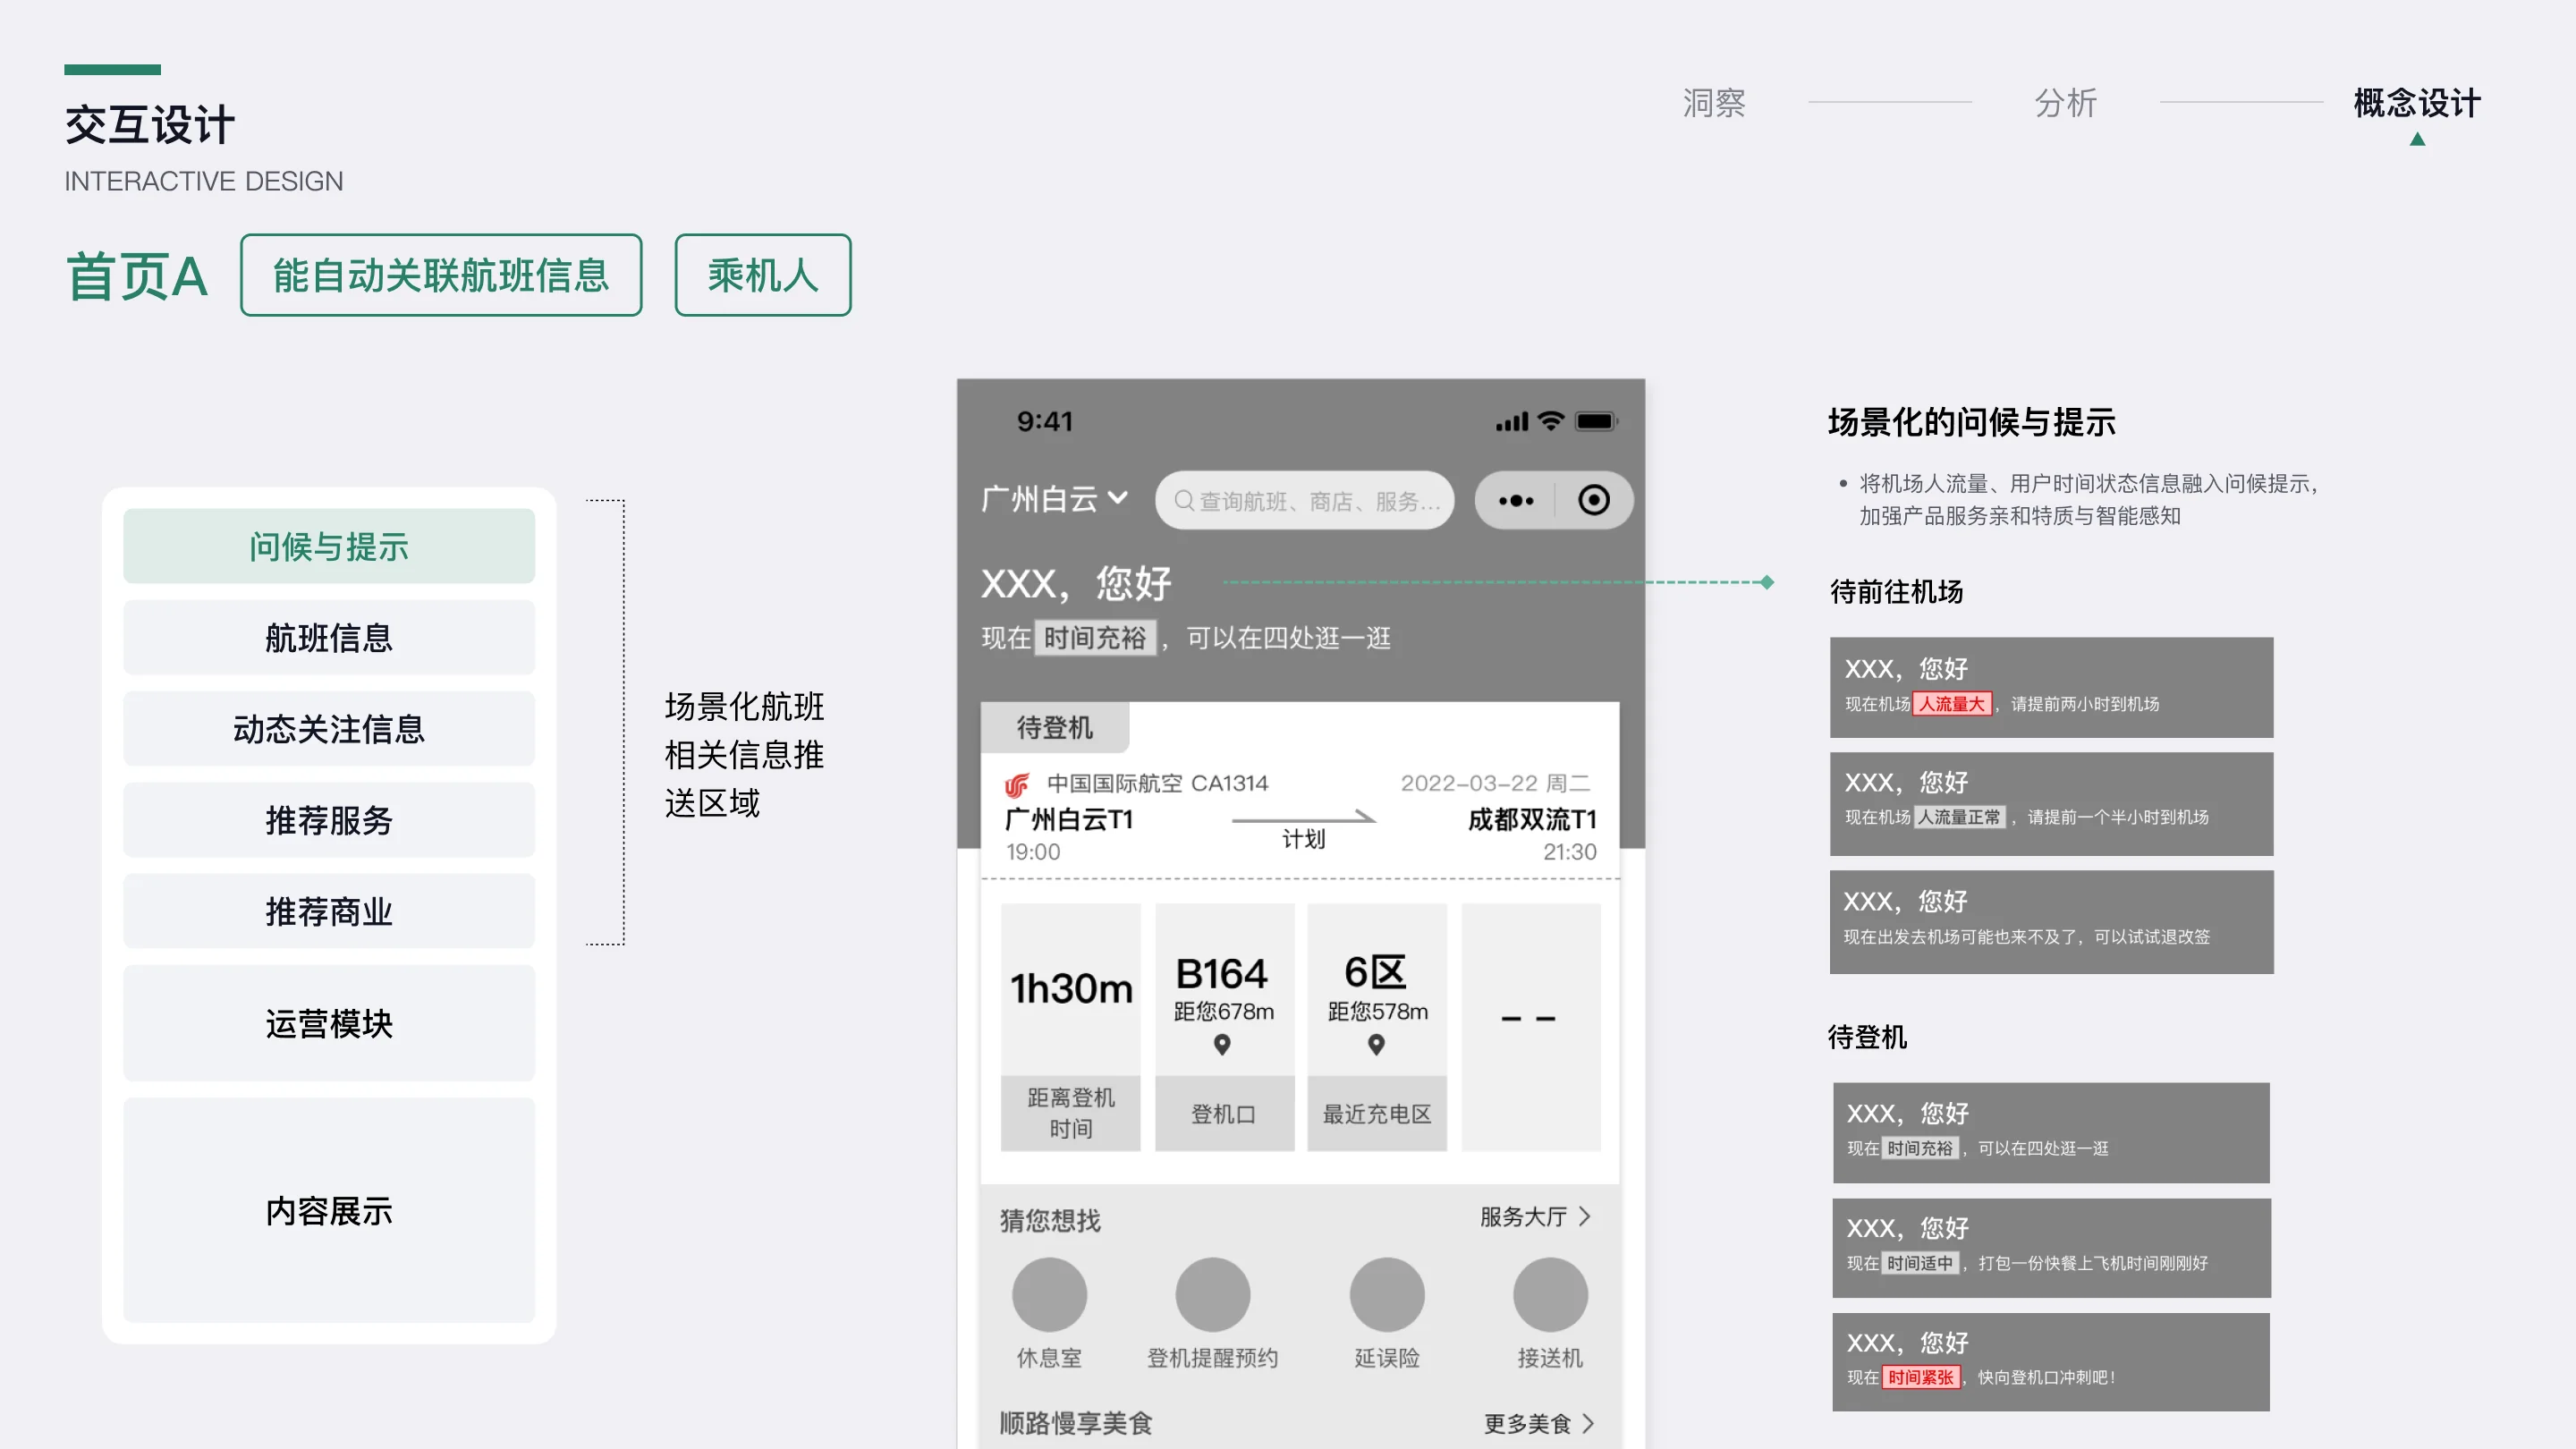The height and width of the screenshot is (1449, 2576).
Task: Click the 19:00 departure time
Action: click(x=1033, y=852)
